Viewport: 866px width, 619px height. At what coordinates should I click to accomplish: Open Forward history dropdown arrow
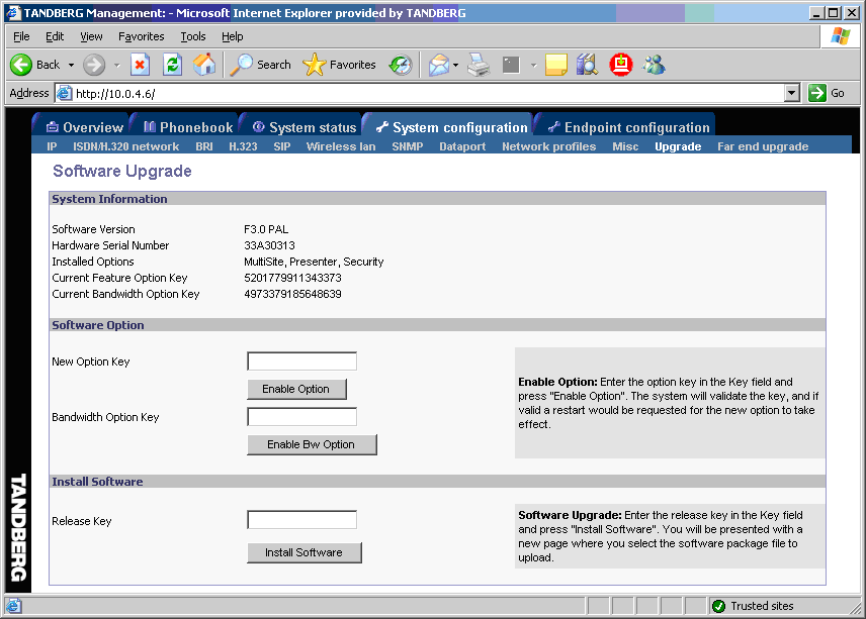[117, 65]
